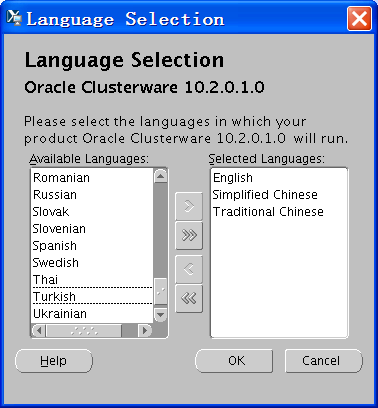Click the list scroll down arrow
378x408 pixels.
[161, 315]
